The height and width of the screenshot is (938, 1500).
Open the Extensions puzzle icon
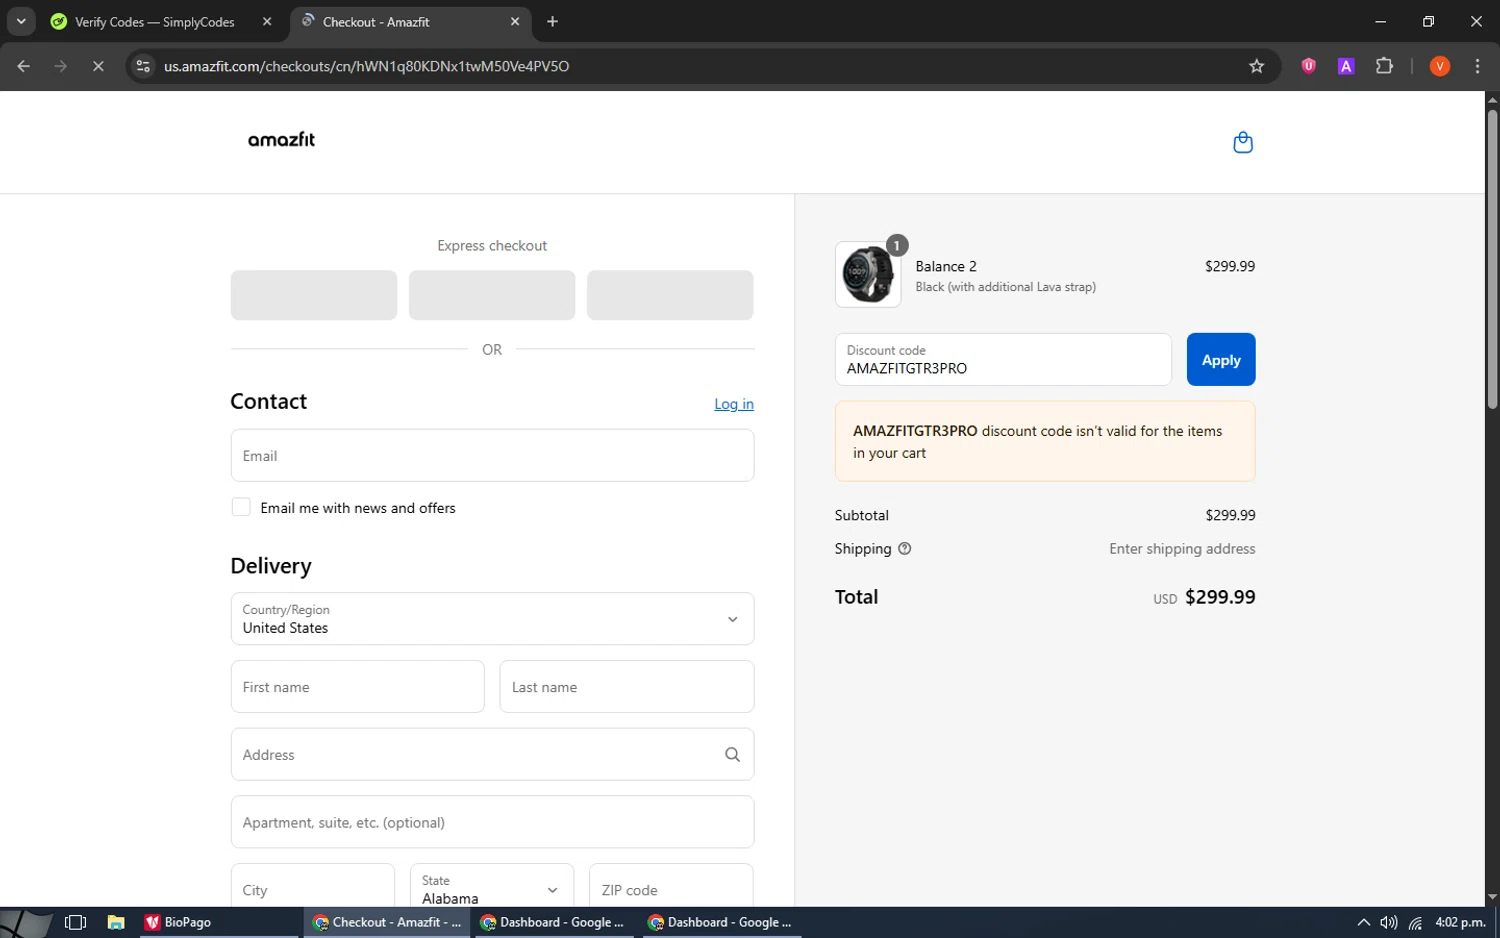click(x=1384, y=66)
